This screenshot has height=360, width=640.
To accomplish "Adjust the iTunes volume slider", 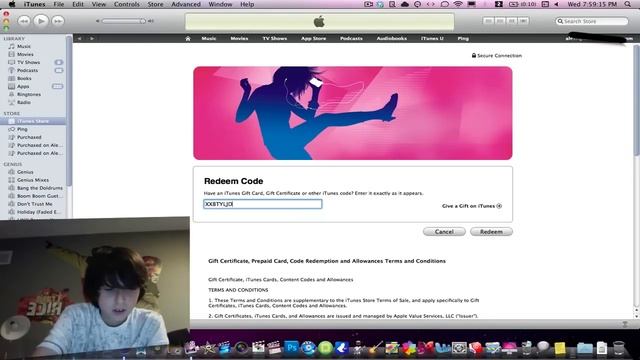I will pyautogui.click(x=124, y=21).
